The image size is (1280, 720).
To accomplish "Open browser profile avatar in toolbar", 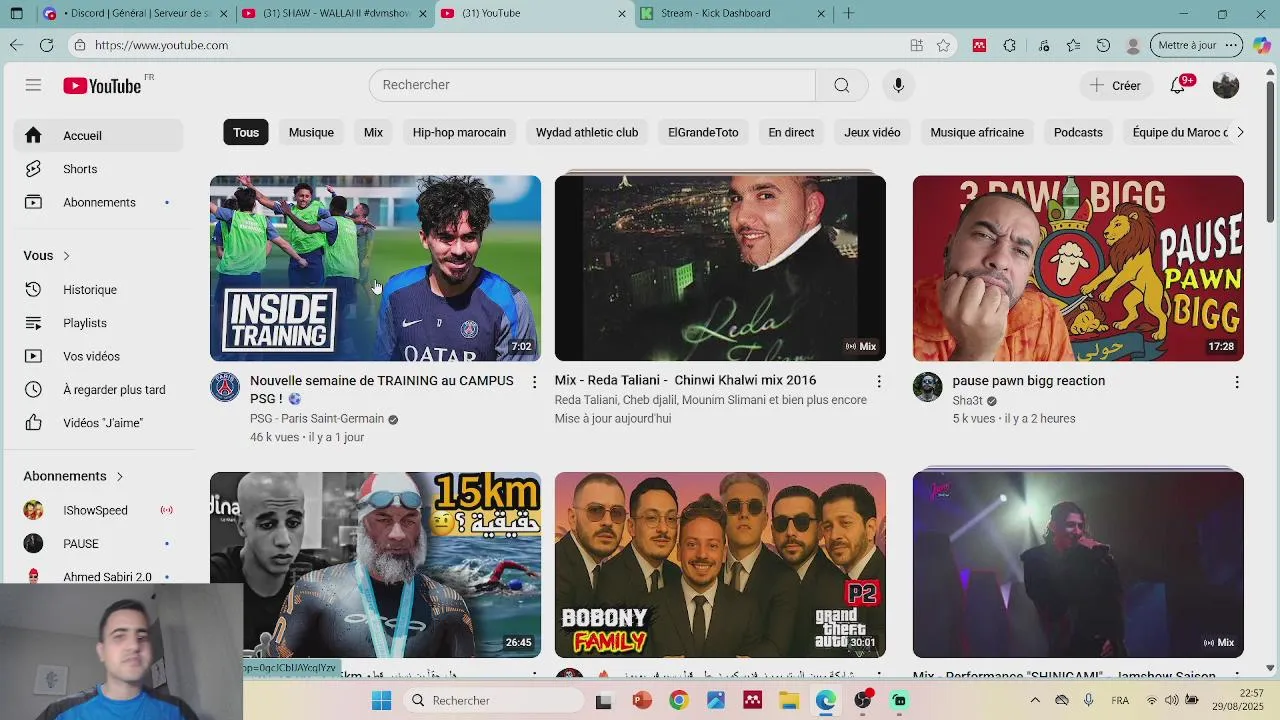I will pos(1133,45).
